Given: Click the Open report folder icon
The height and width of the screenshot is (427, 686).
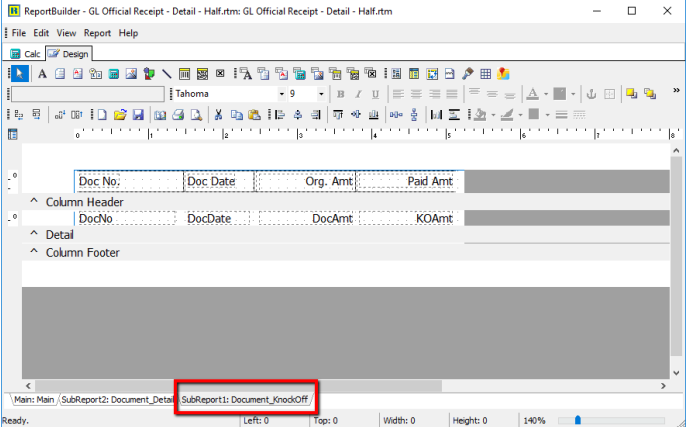Looking at the screenshot, I should (x=120, y=114).
